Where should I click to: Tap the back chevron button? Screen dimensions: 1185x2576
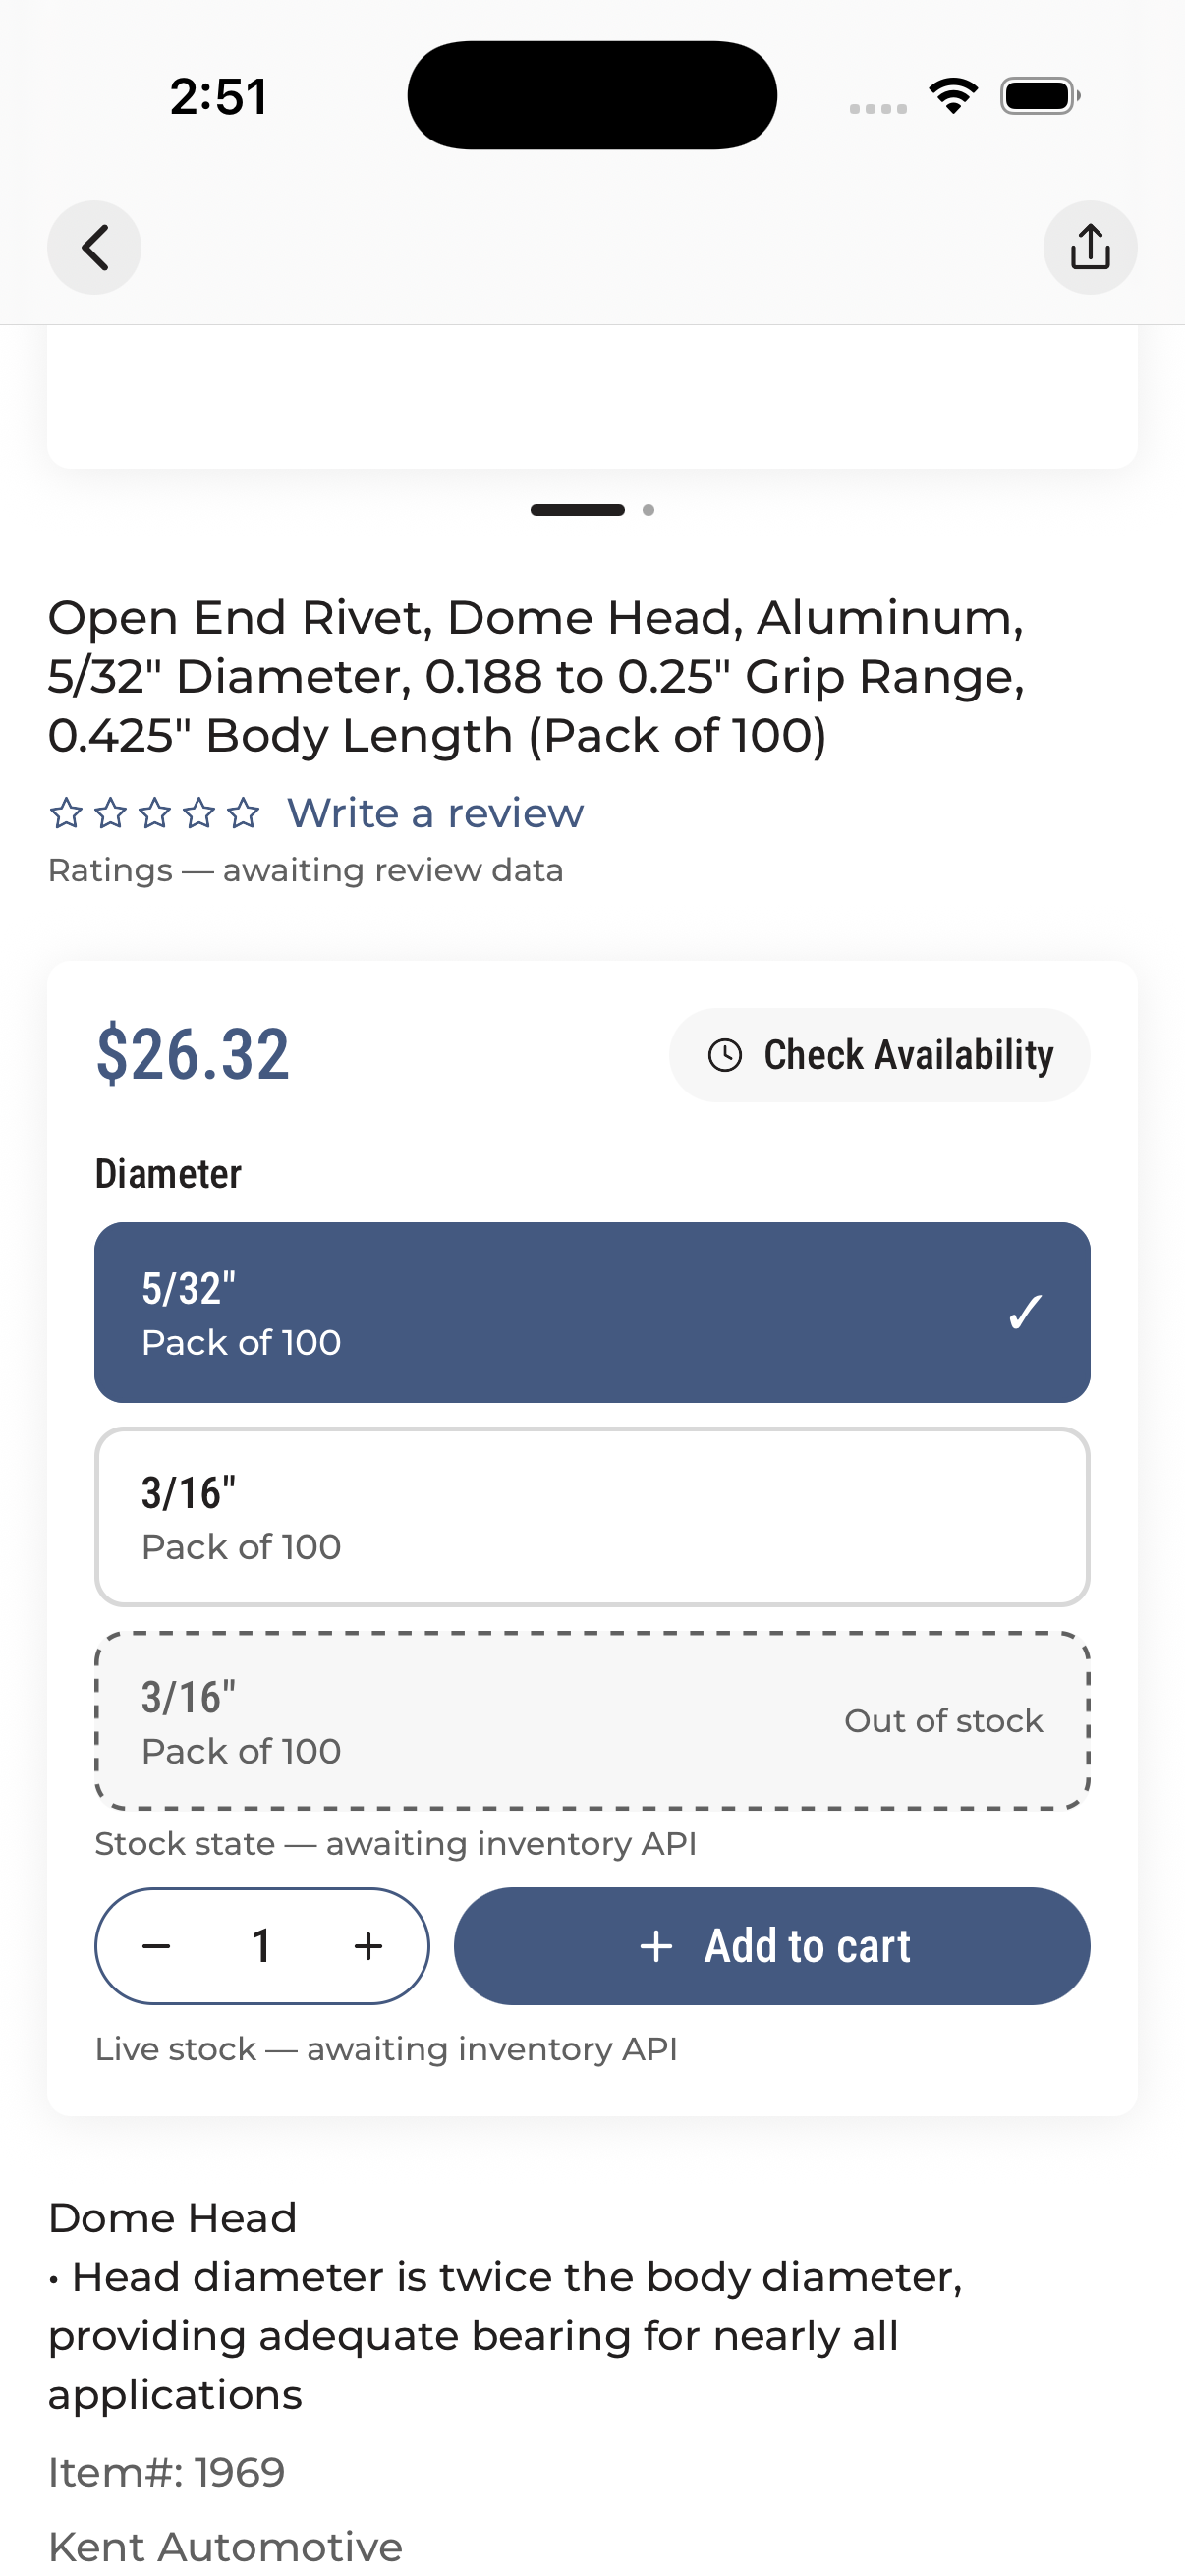pyautogui.click(x=94, y=247)
